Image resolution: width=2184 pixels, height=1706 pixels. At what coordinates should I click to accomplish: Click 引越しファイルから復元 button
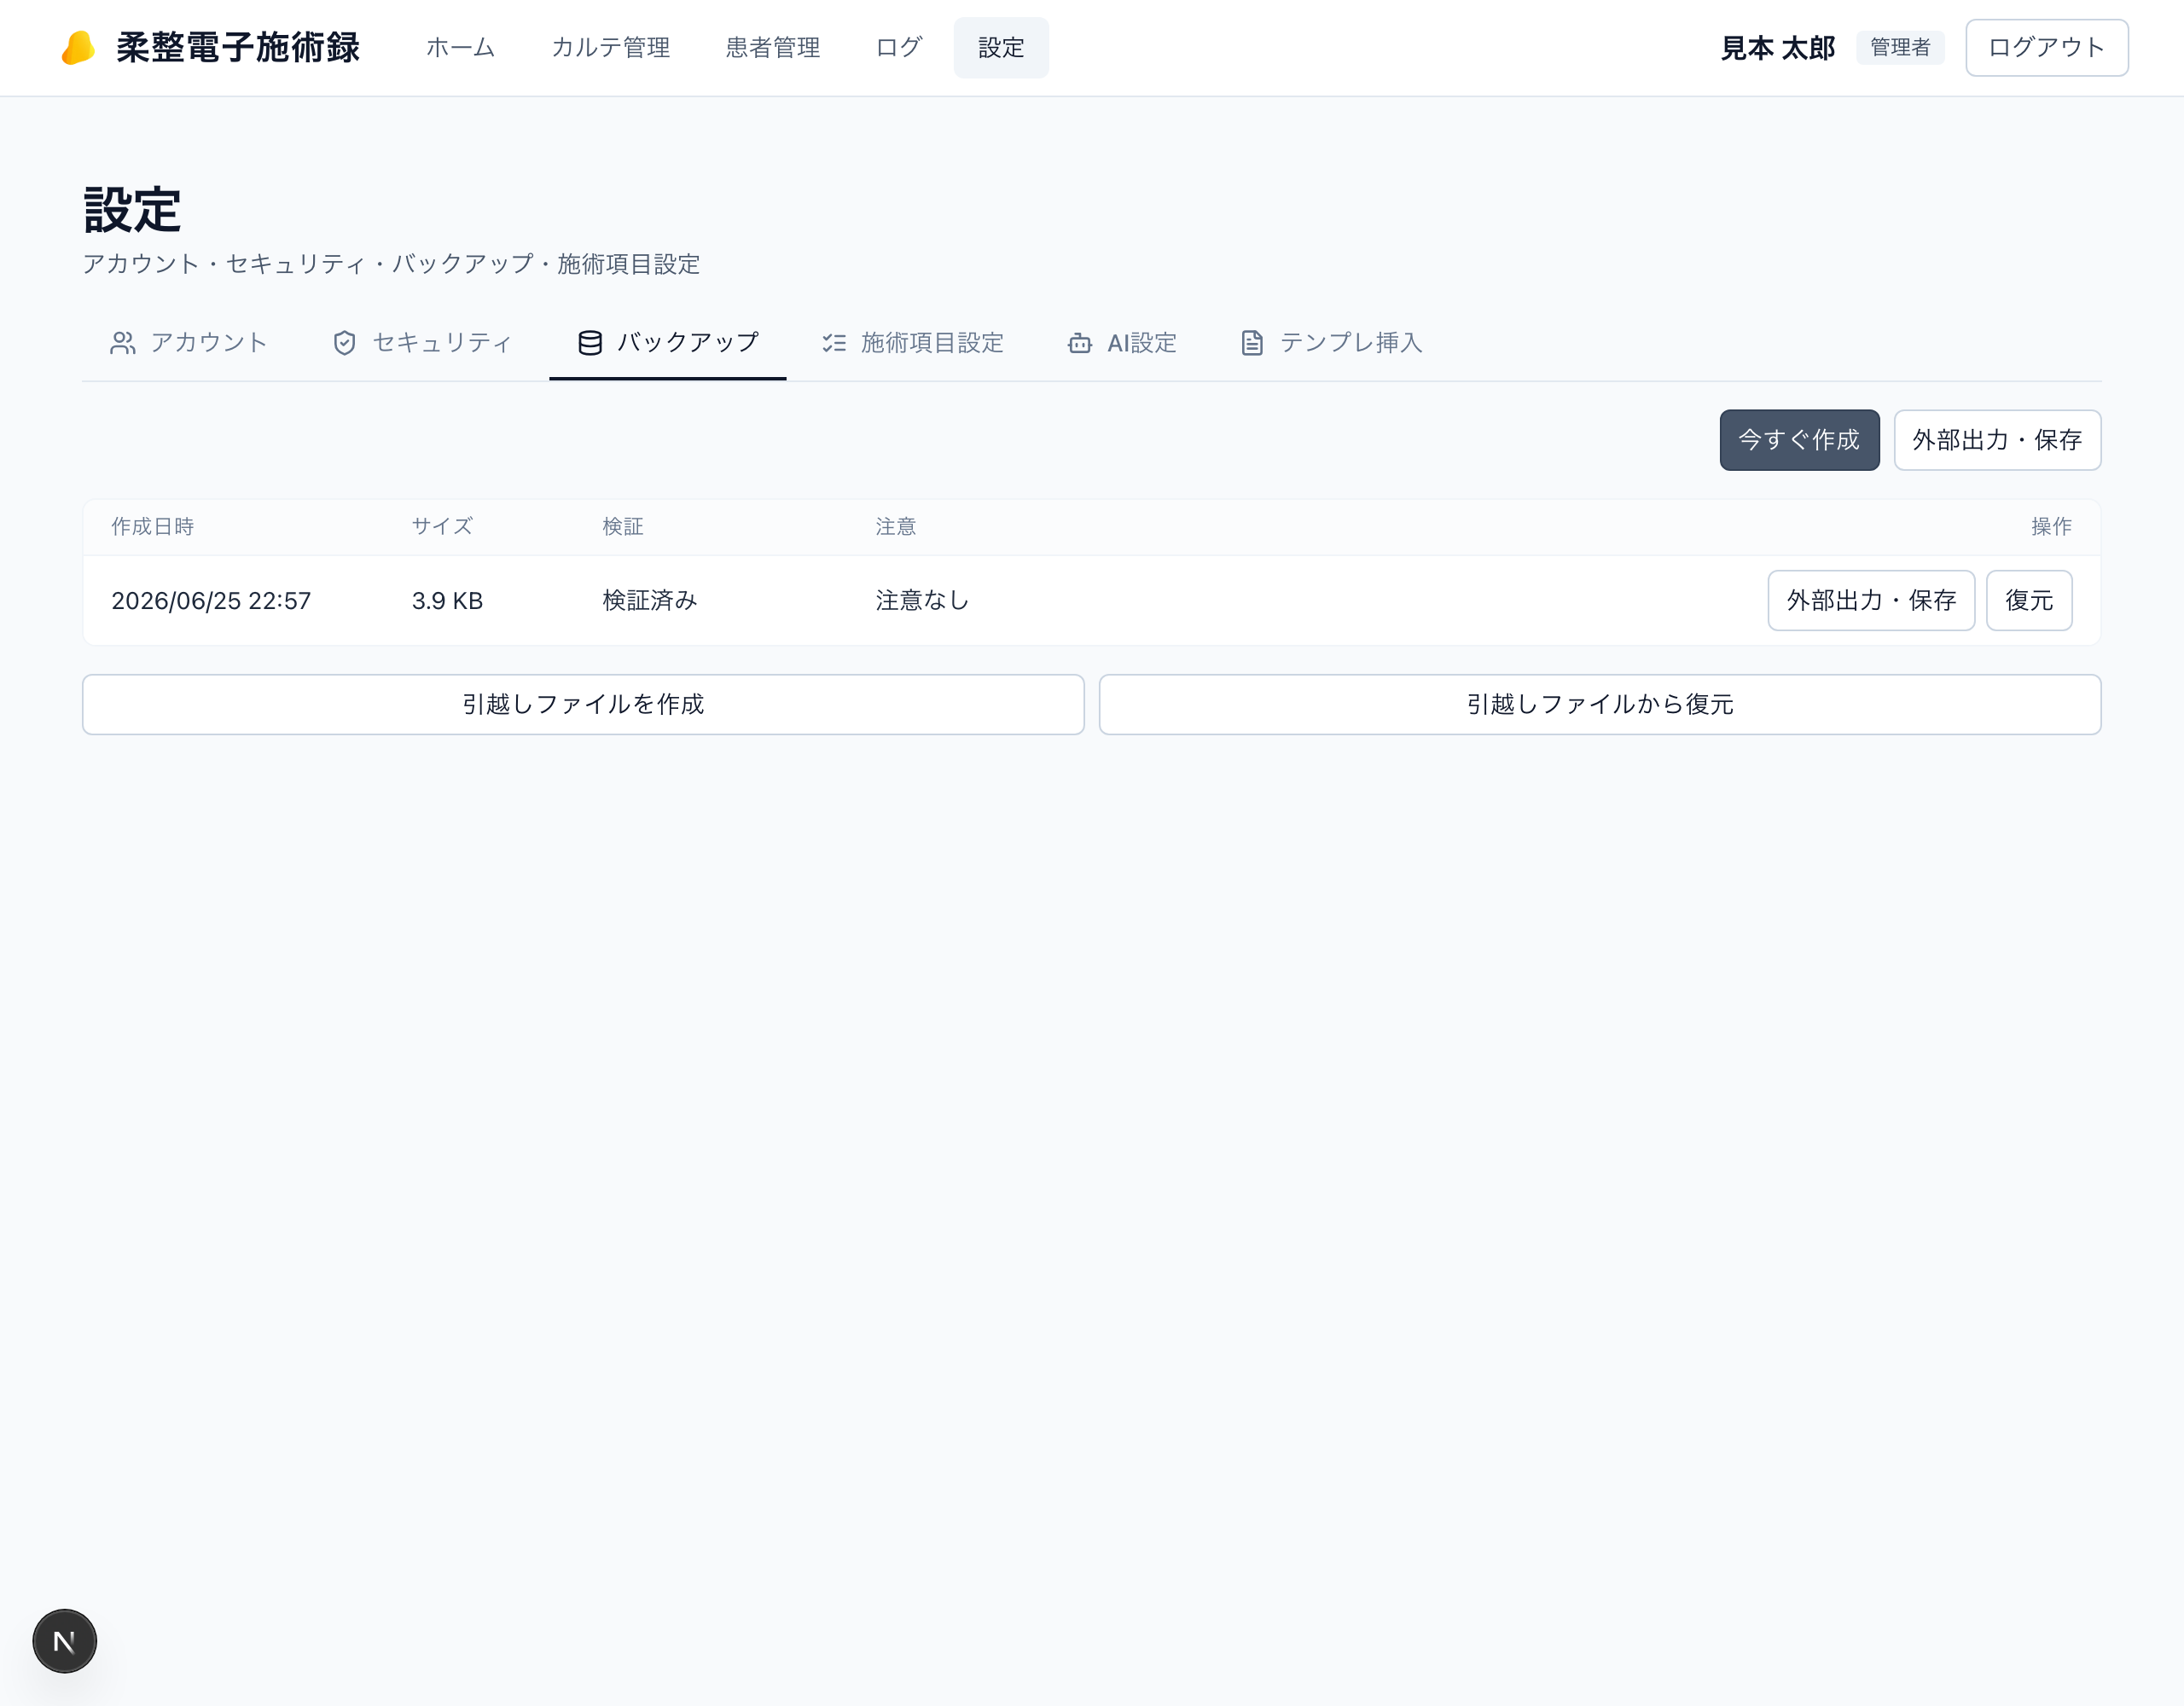pyautogui.click(x=1599, y=704)
